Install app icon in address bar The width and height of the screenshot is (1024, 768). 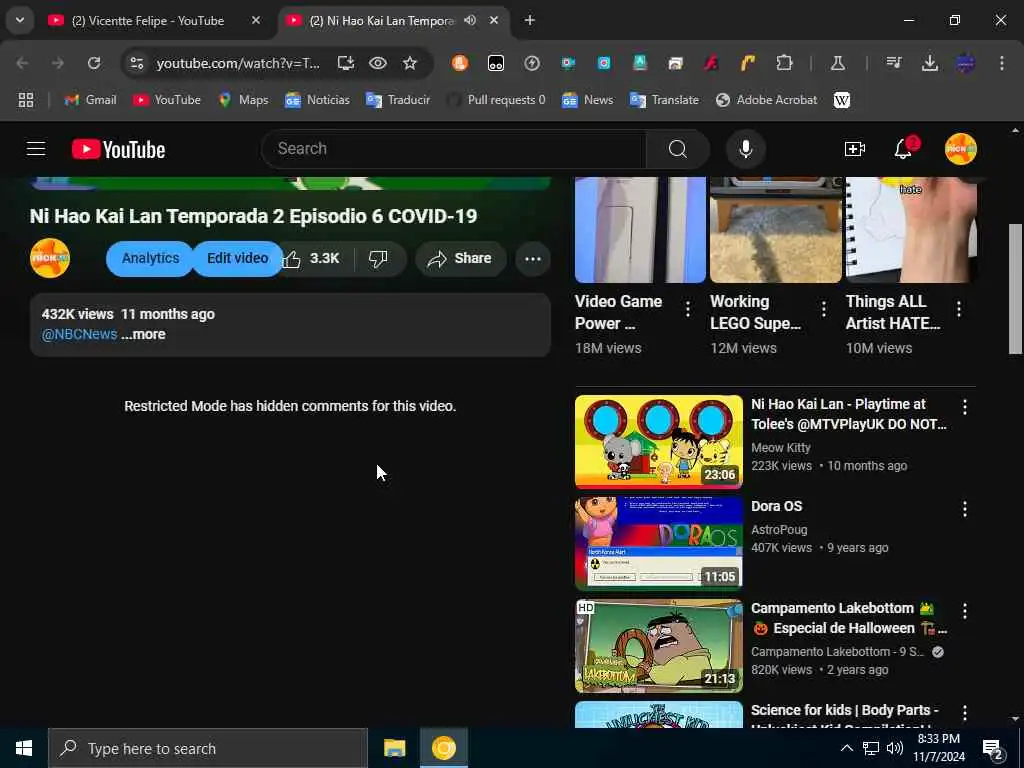[345, 63]
